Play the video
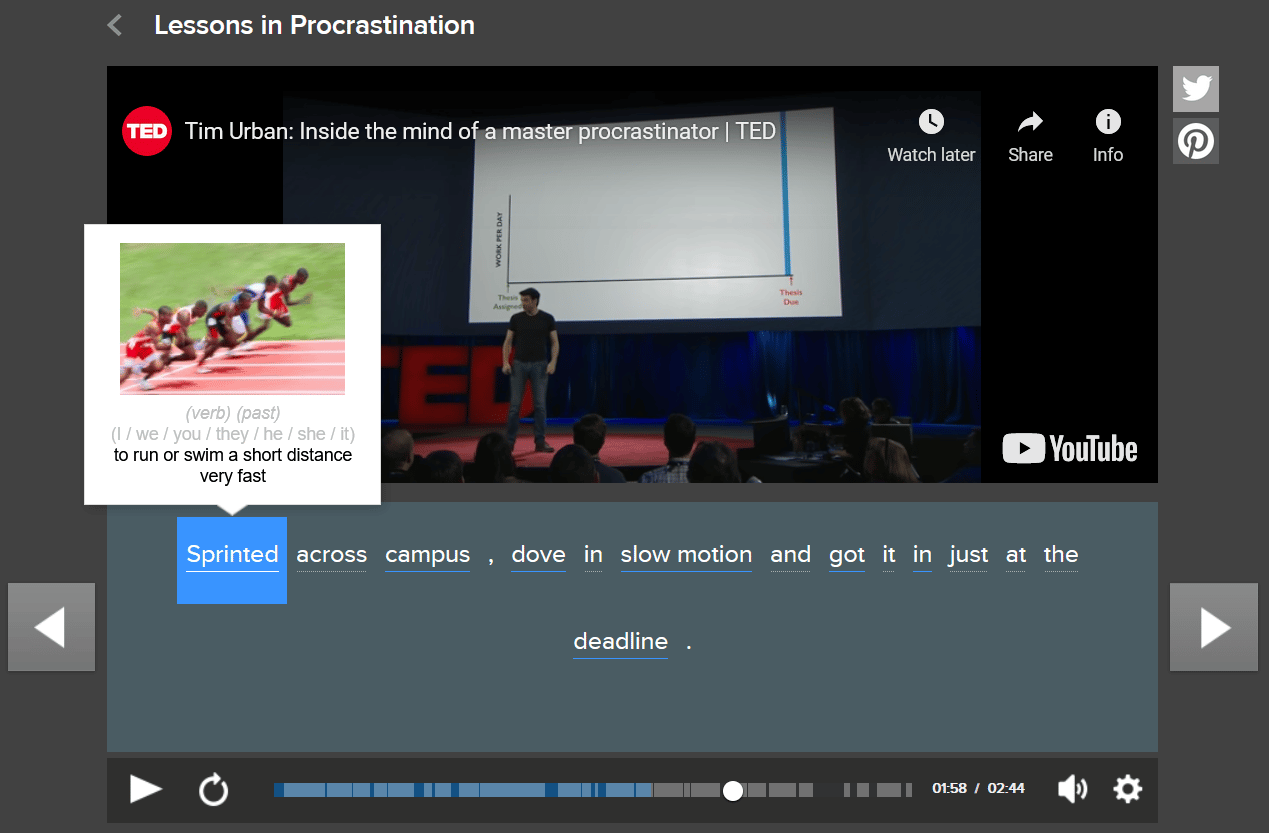The width and height of the screenshot is (1269, 833). [145, 789]
